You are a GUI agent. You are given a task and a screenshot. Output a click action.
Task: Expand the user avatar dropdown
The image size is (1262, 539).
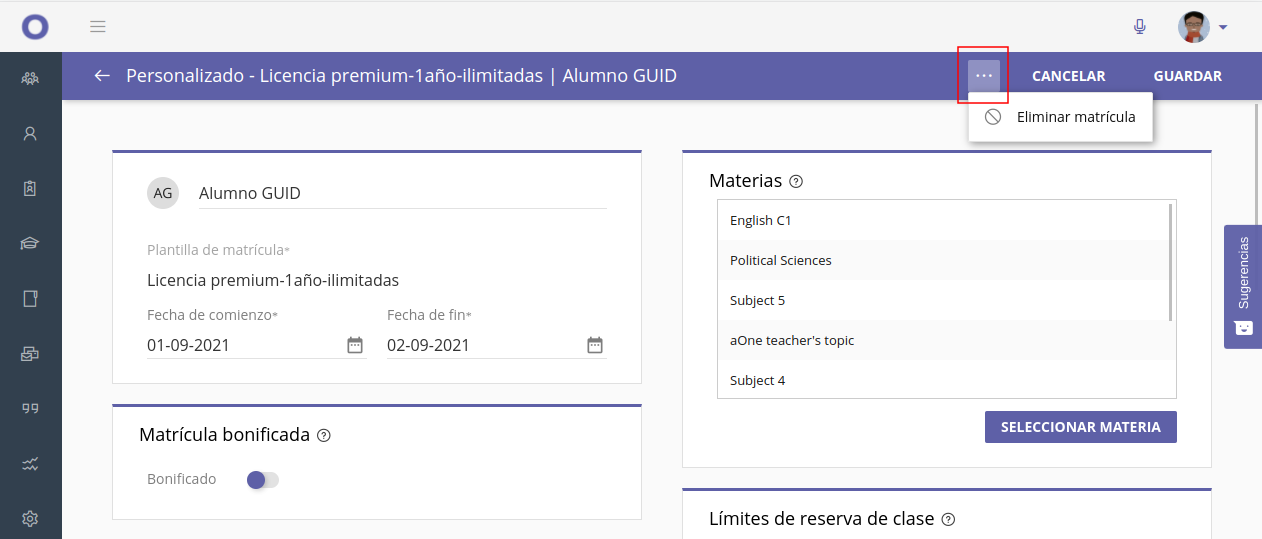[1222, 27]
